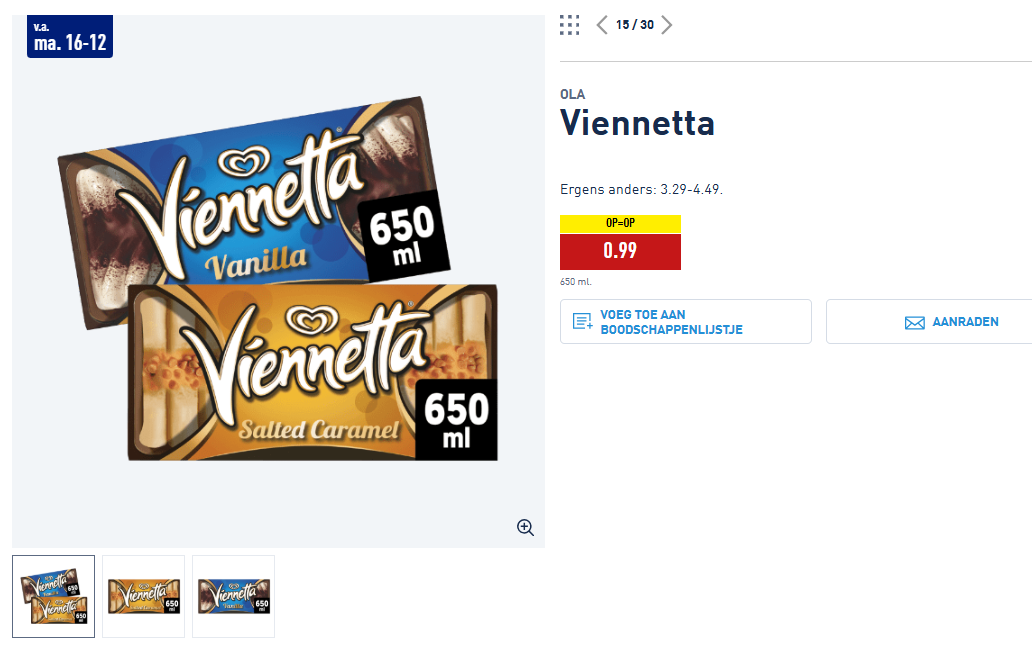
Task: Click the yellow OP=OP label
Action: 620,223
